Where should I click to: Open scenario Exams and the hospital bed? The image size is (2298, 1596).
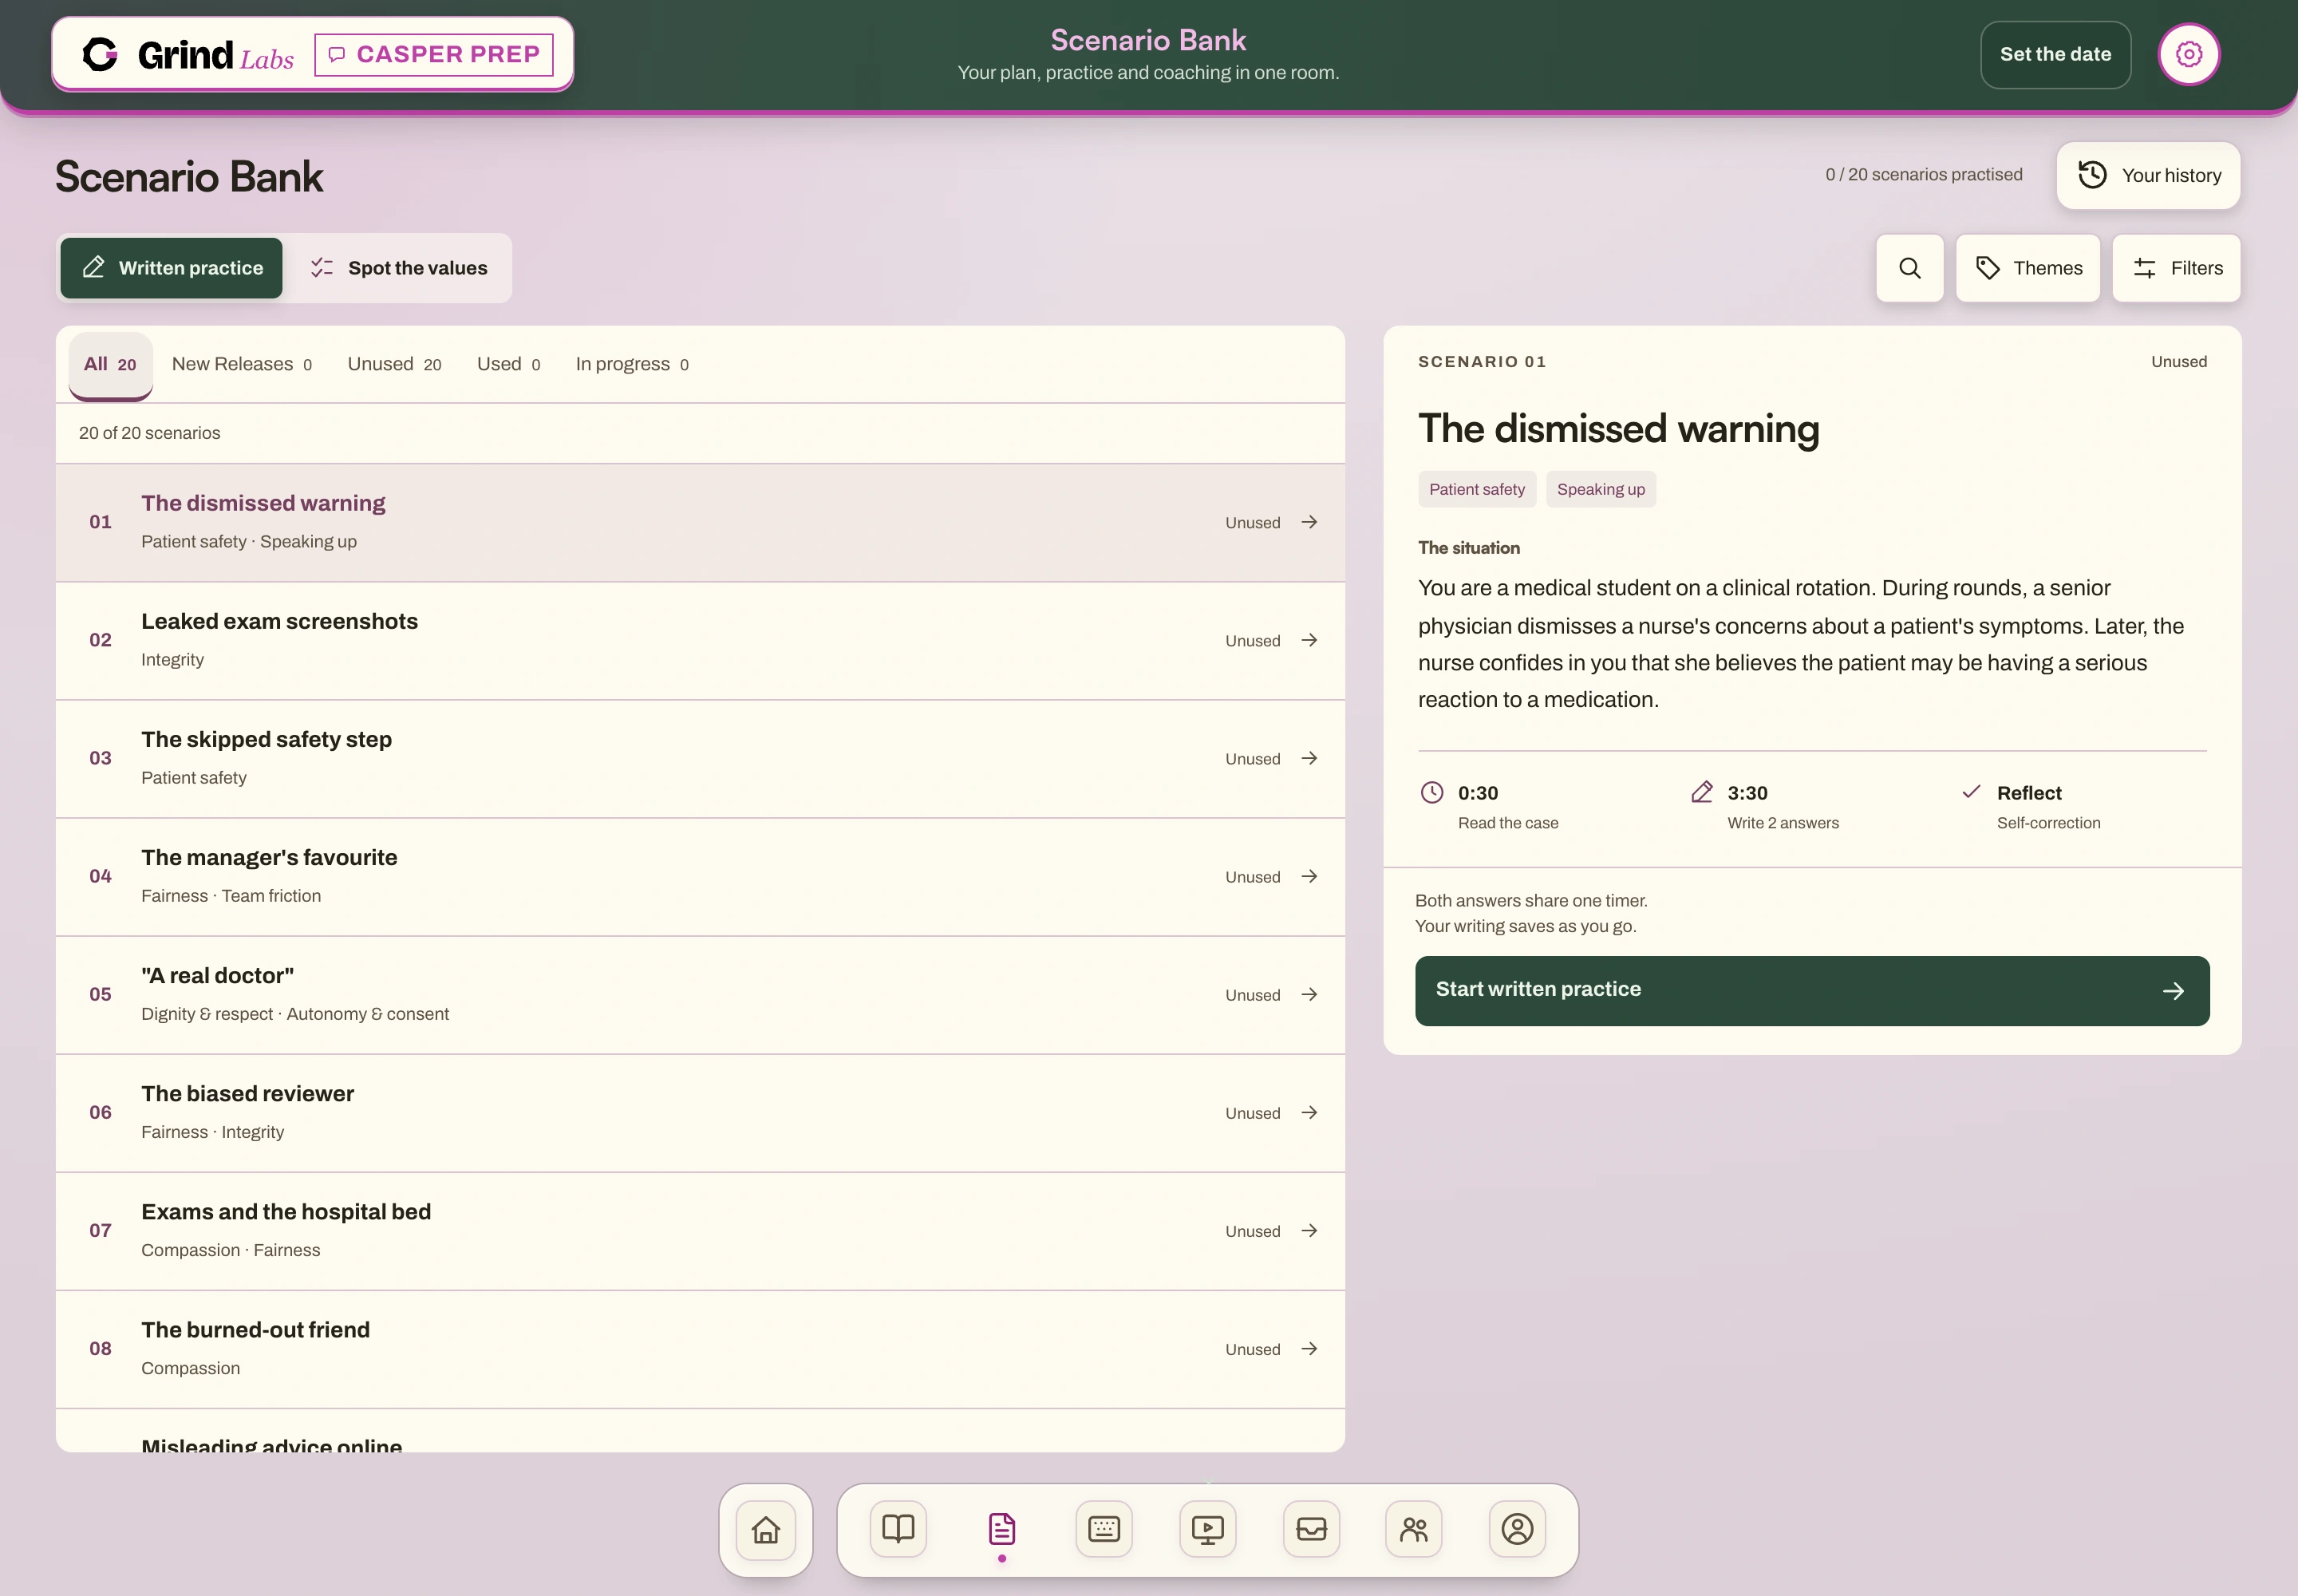(700, 1230)
